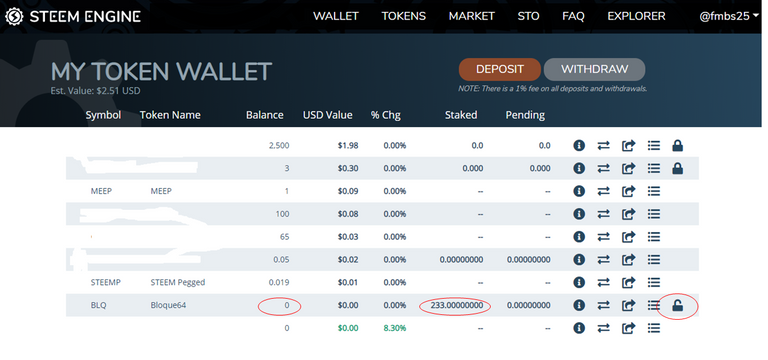Click the stake lock in the $0.30 row
768x360 pixels.
click(677, 168)
